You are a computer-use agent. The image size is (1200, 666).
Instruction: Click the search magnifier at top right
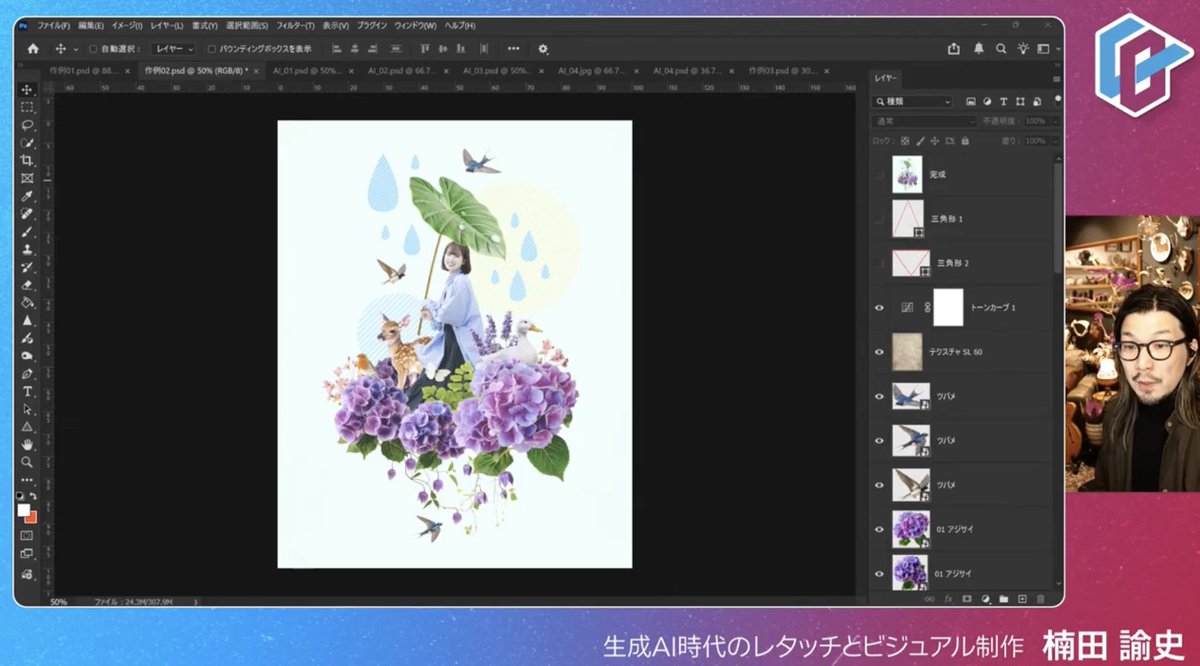[1001, 48]
